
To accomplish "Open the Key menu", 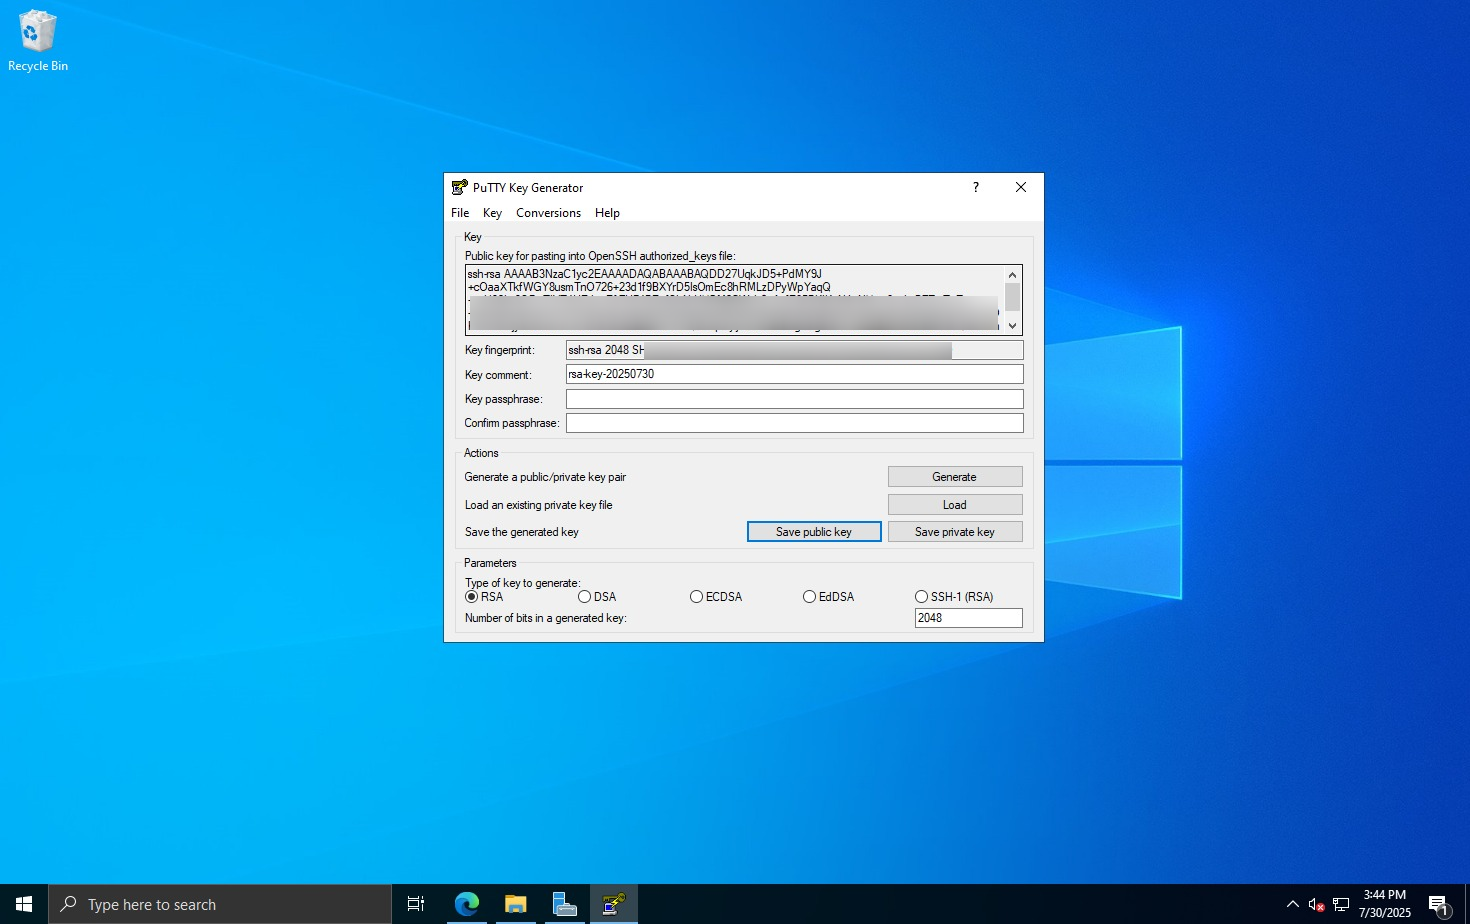I will pyautogui.click(x=492, y=212).
